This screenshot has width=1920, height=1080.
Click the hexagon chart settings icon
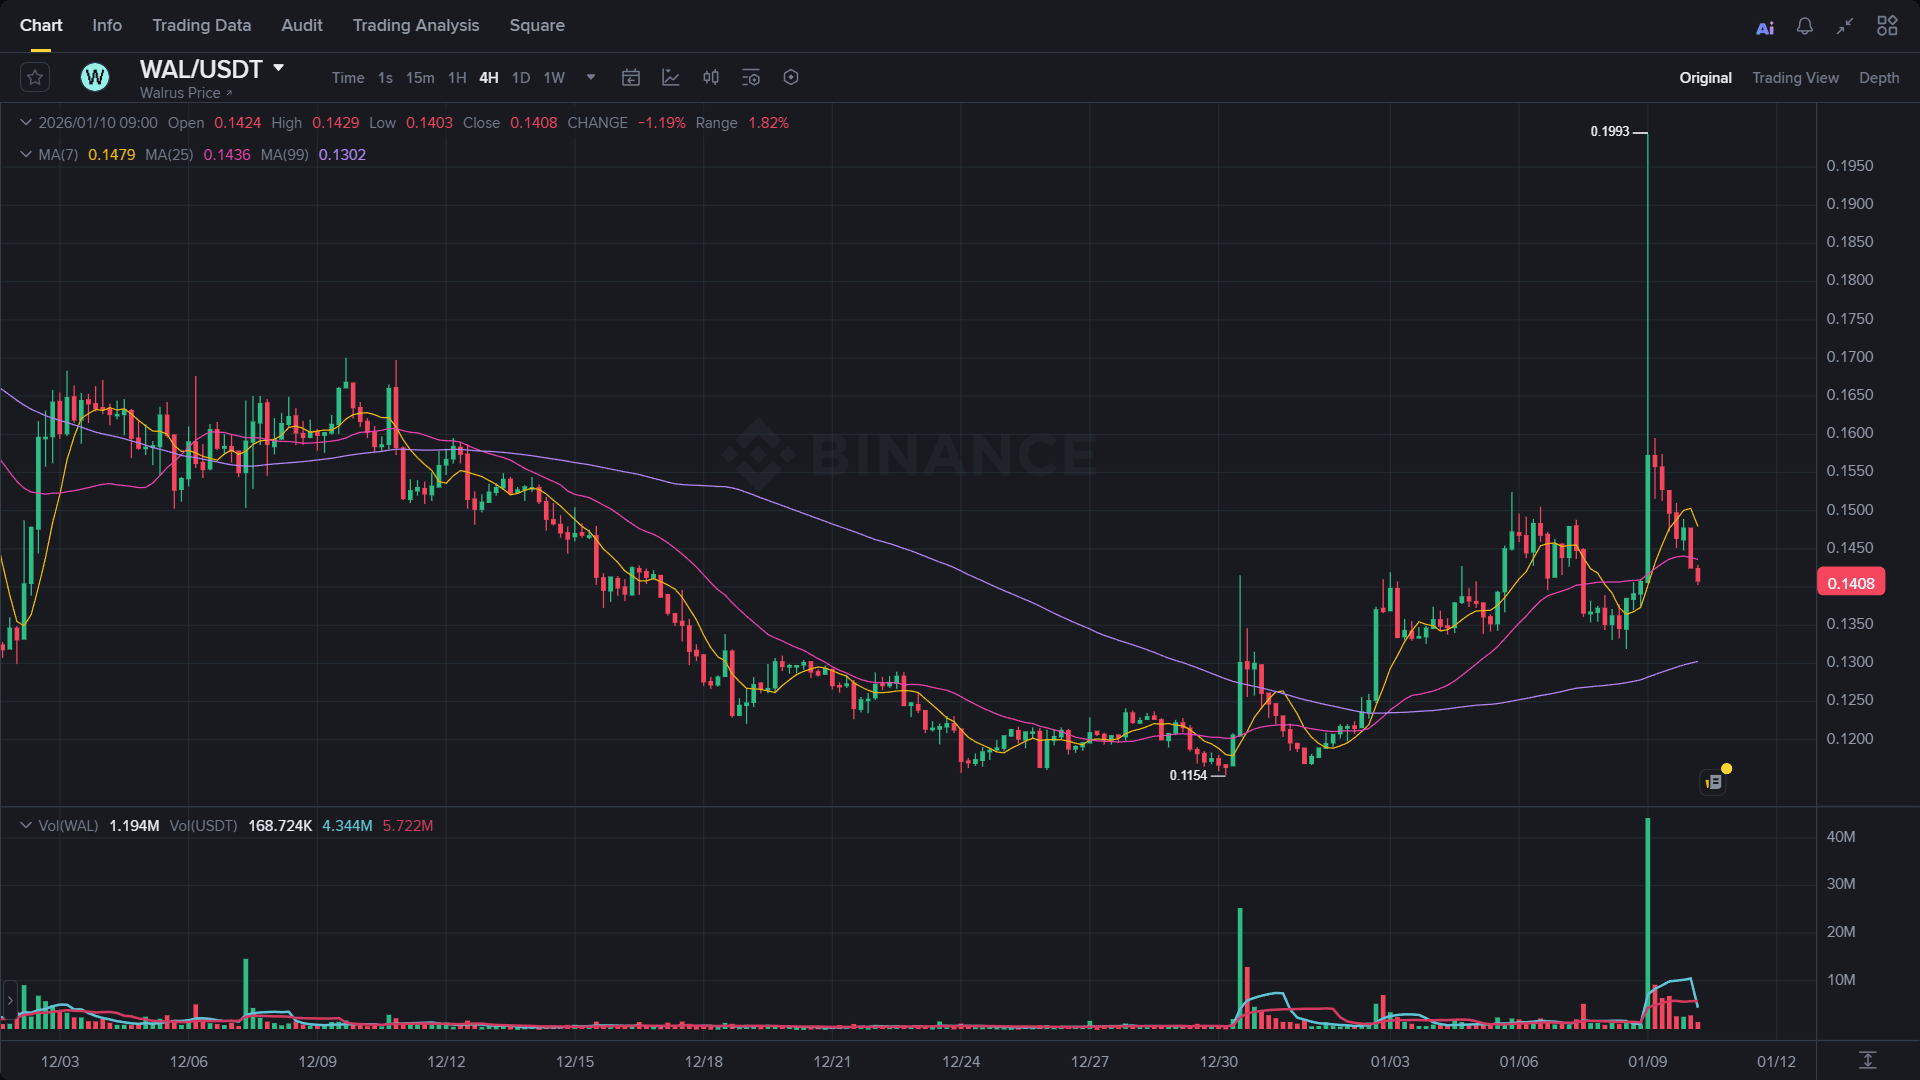[x=791, y=77]
